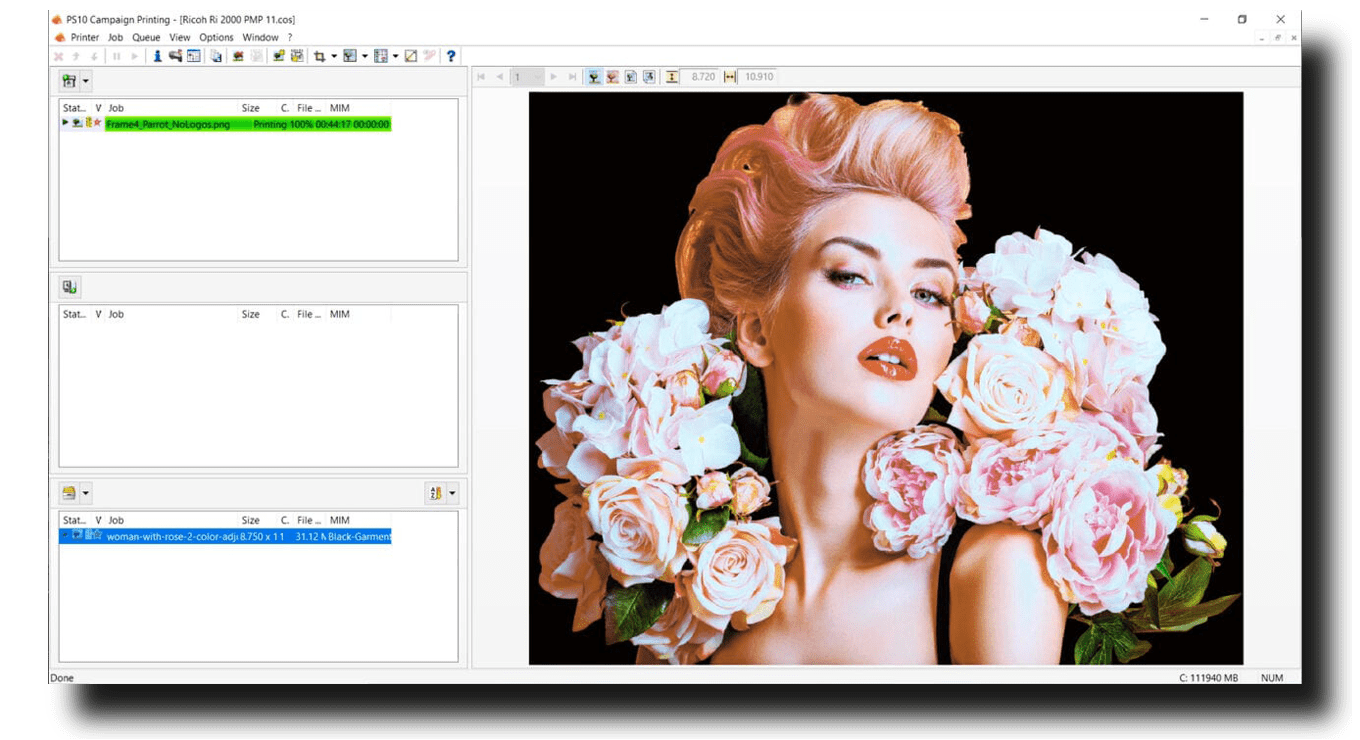Click the pause icon in main toolbar
The width and height of the screenshot is (1360, 740).
(116, 57)
